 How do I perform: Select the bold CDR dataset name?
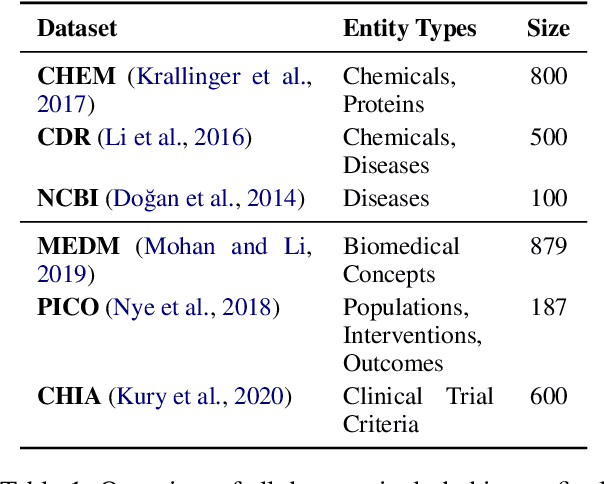(x=62, y=137)
